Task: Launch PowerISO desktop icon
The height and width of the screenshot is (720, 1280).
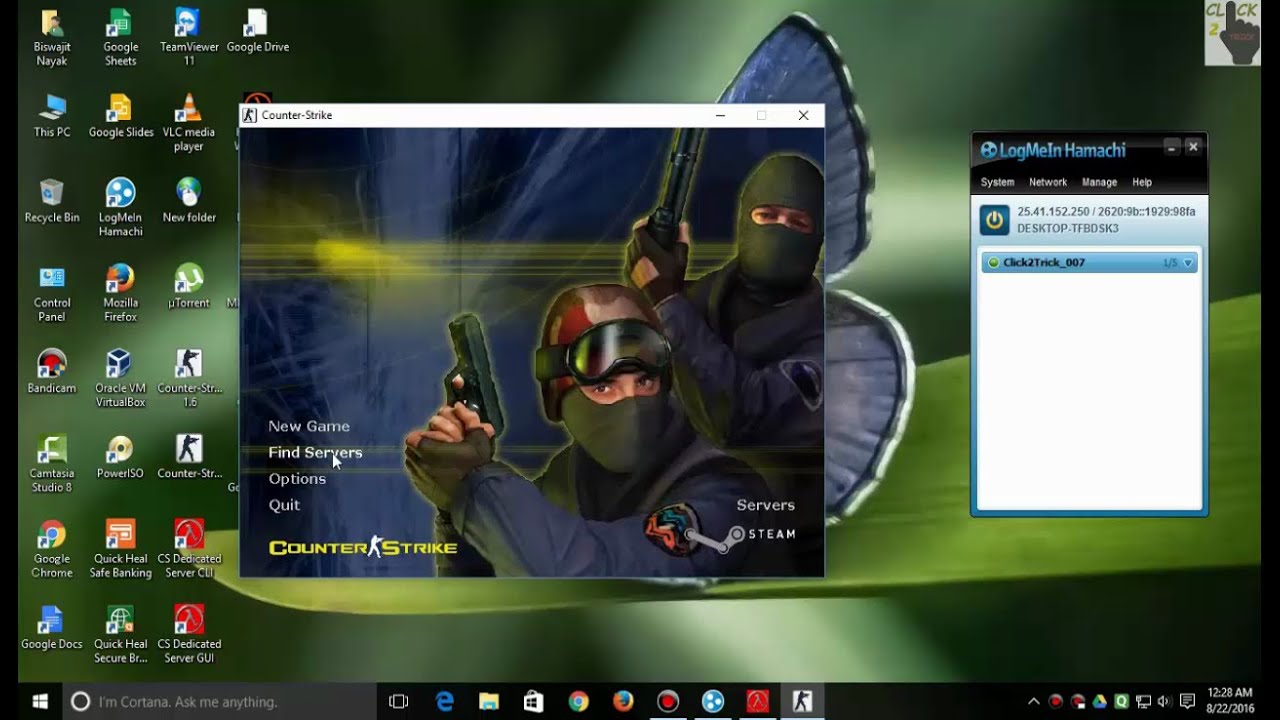Action: click(120, 456)
